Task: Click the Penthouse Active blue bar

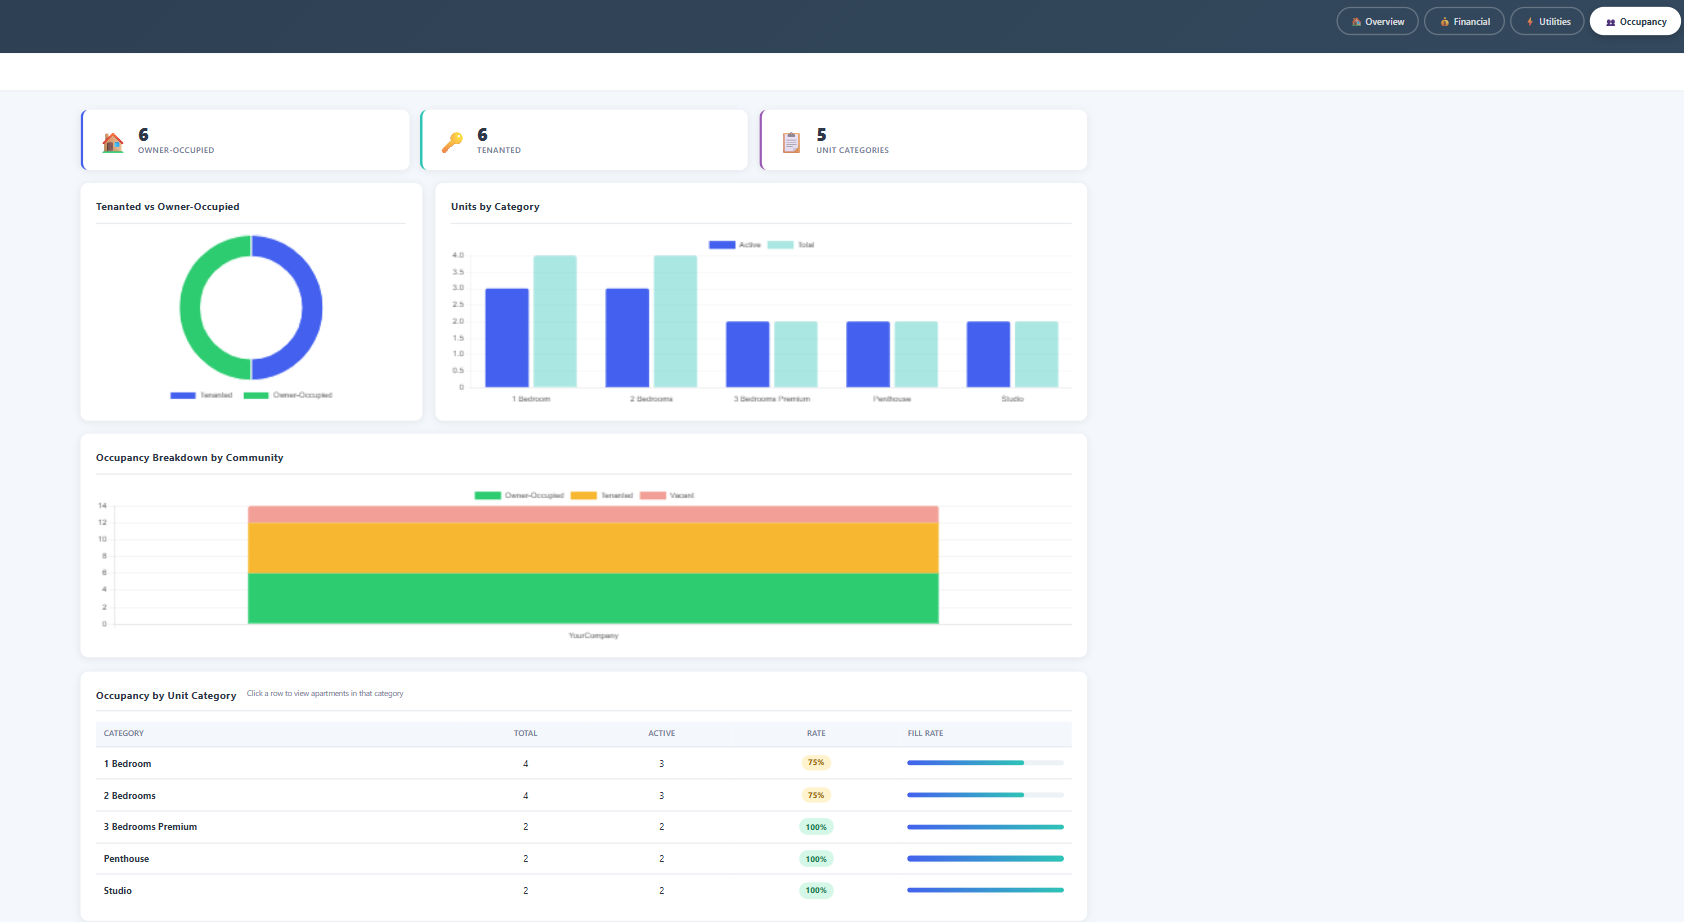Action: point(868,354)
